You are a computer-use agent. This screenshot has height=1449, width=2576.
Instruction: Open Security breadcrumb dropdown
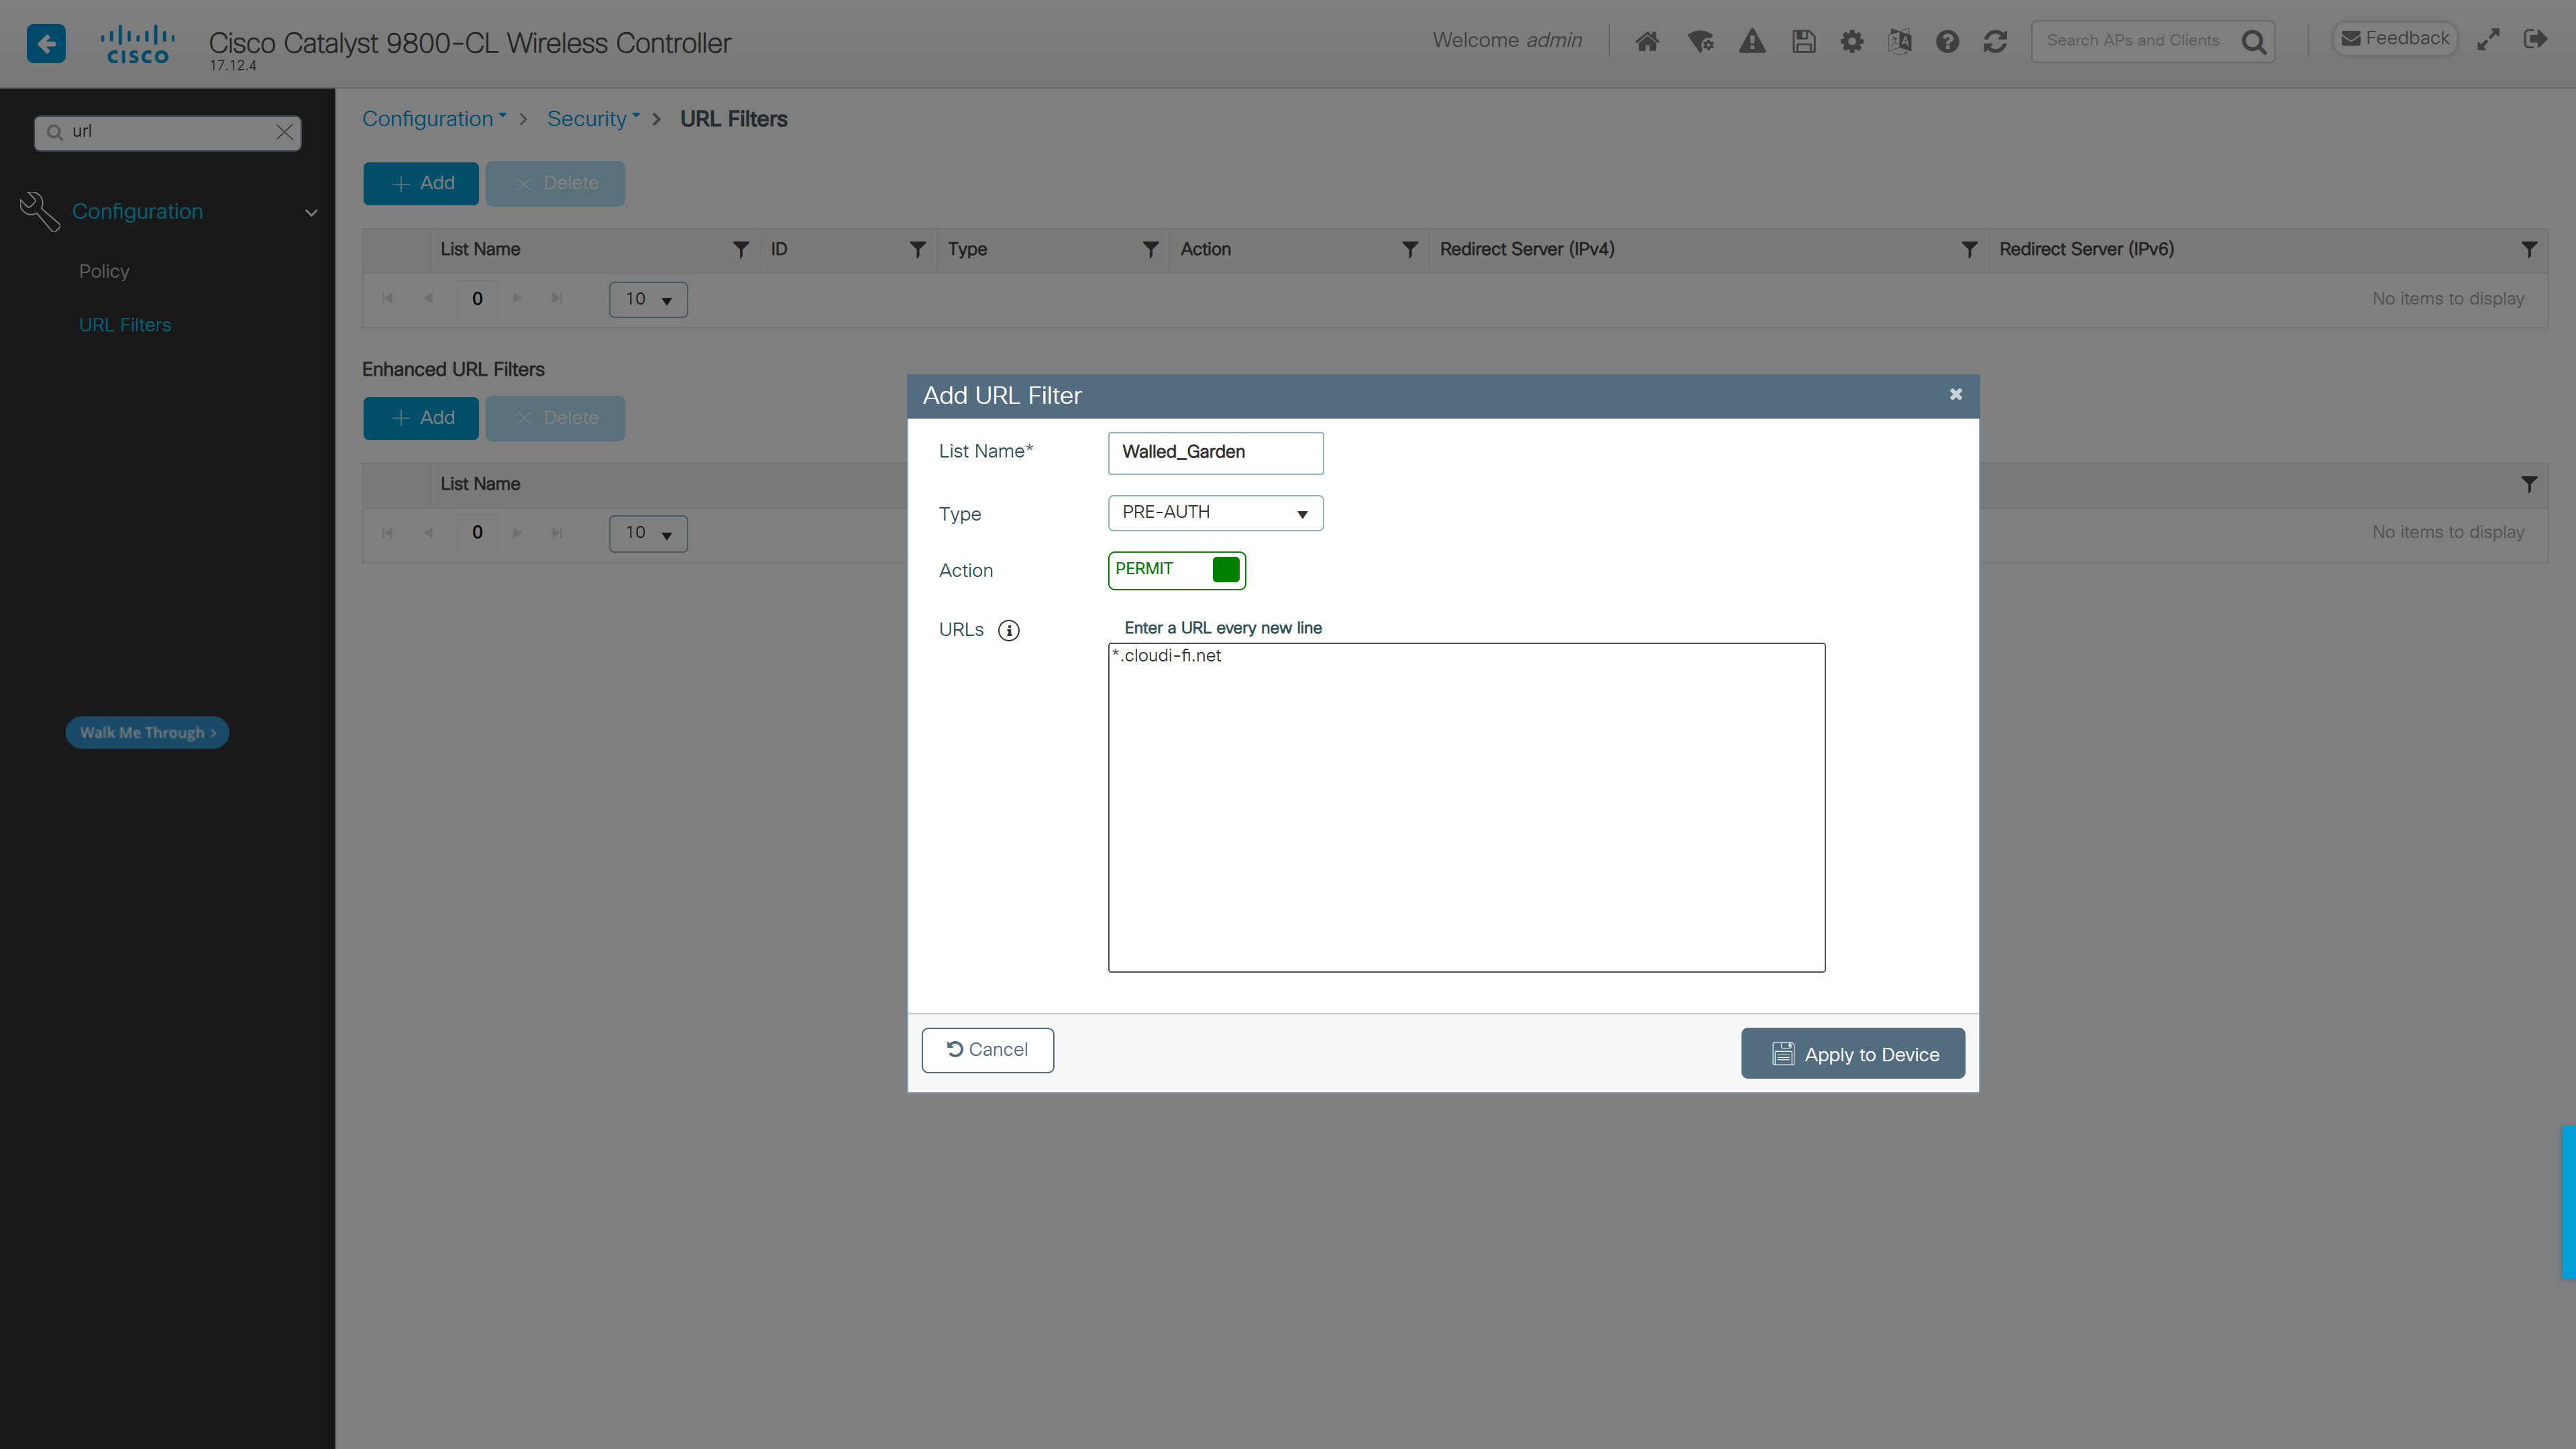592,119
